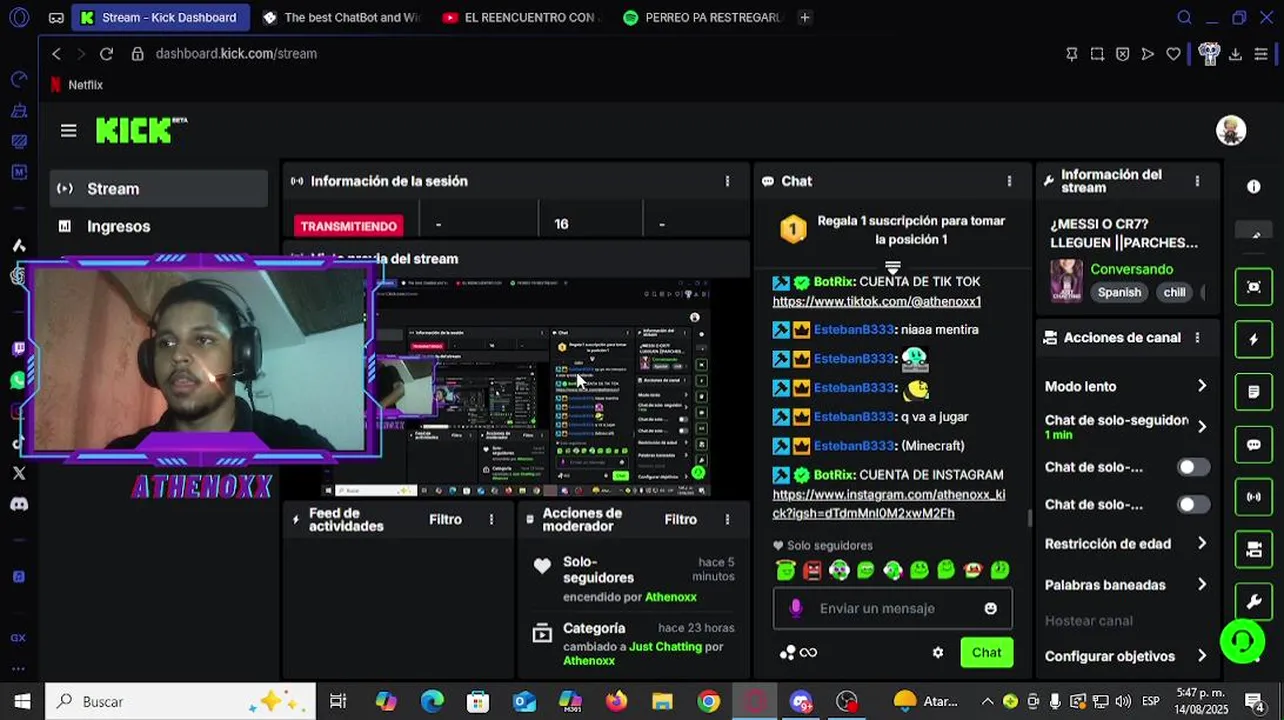The image size is (1284, 720).
Task: Open the tiktok.com/@athenoxx1 link
Action: pos(876,301)
